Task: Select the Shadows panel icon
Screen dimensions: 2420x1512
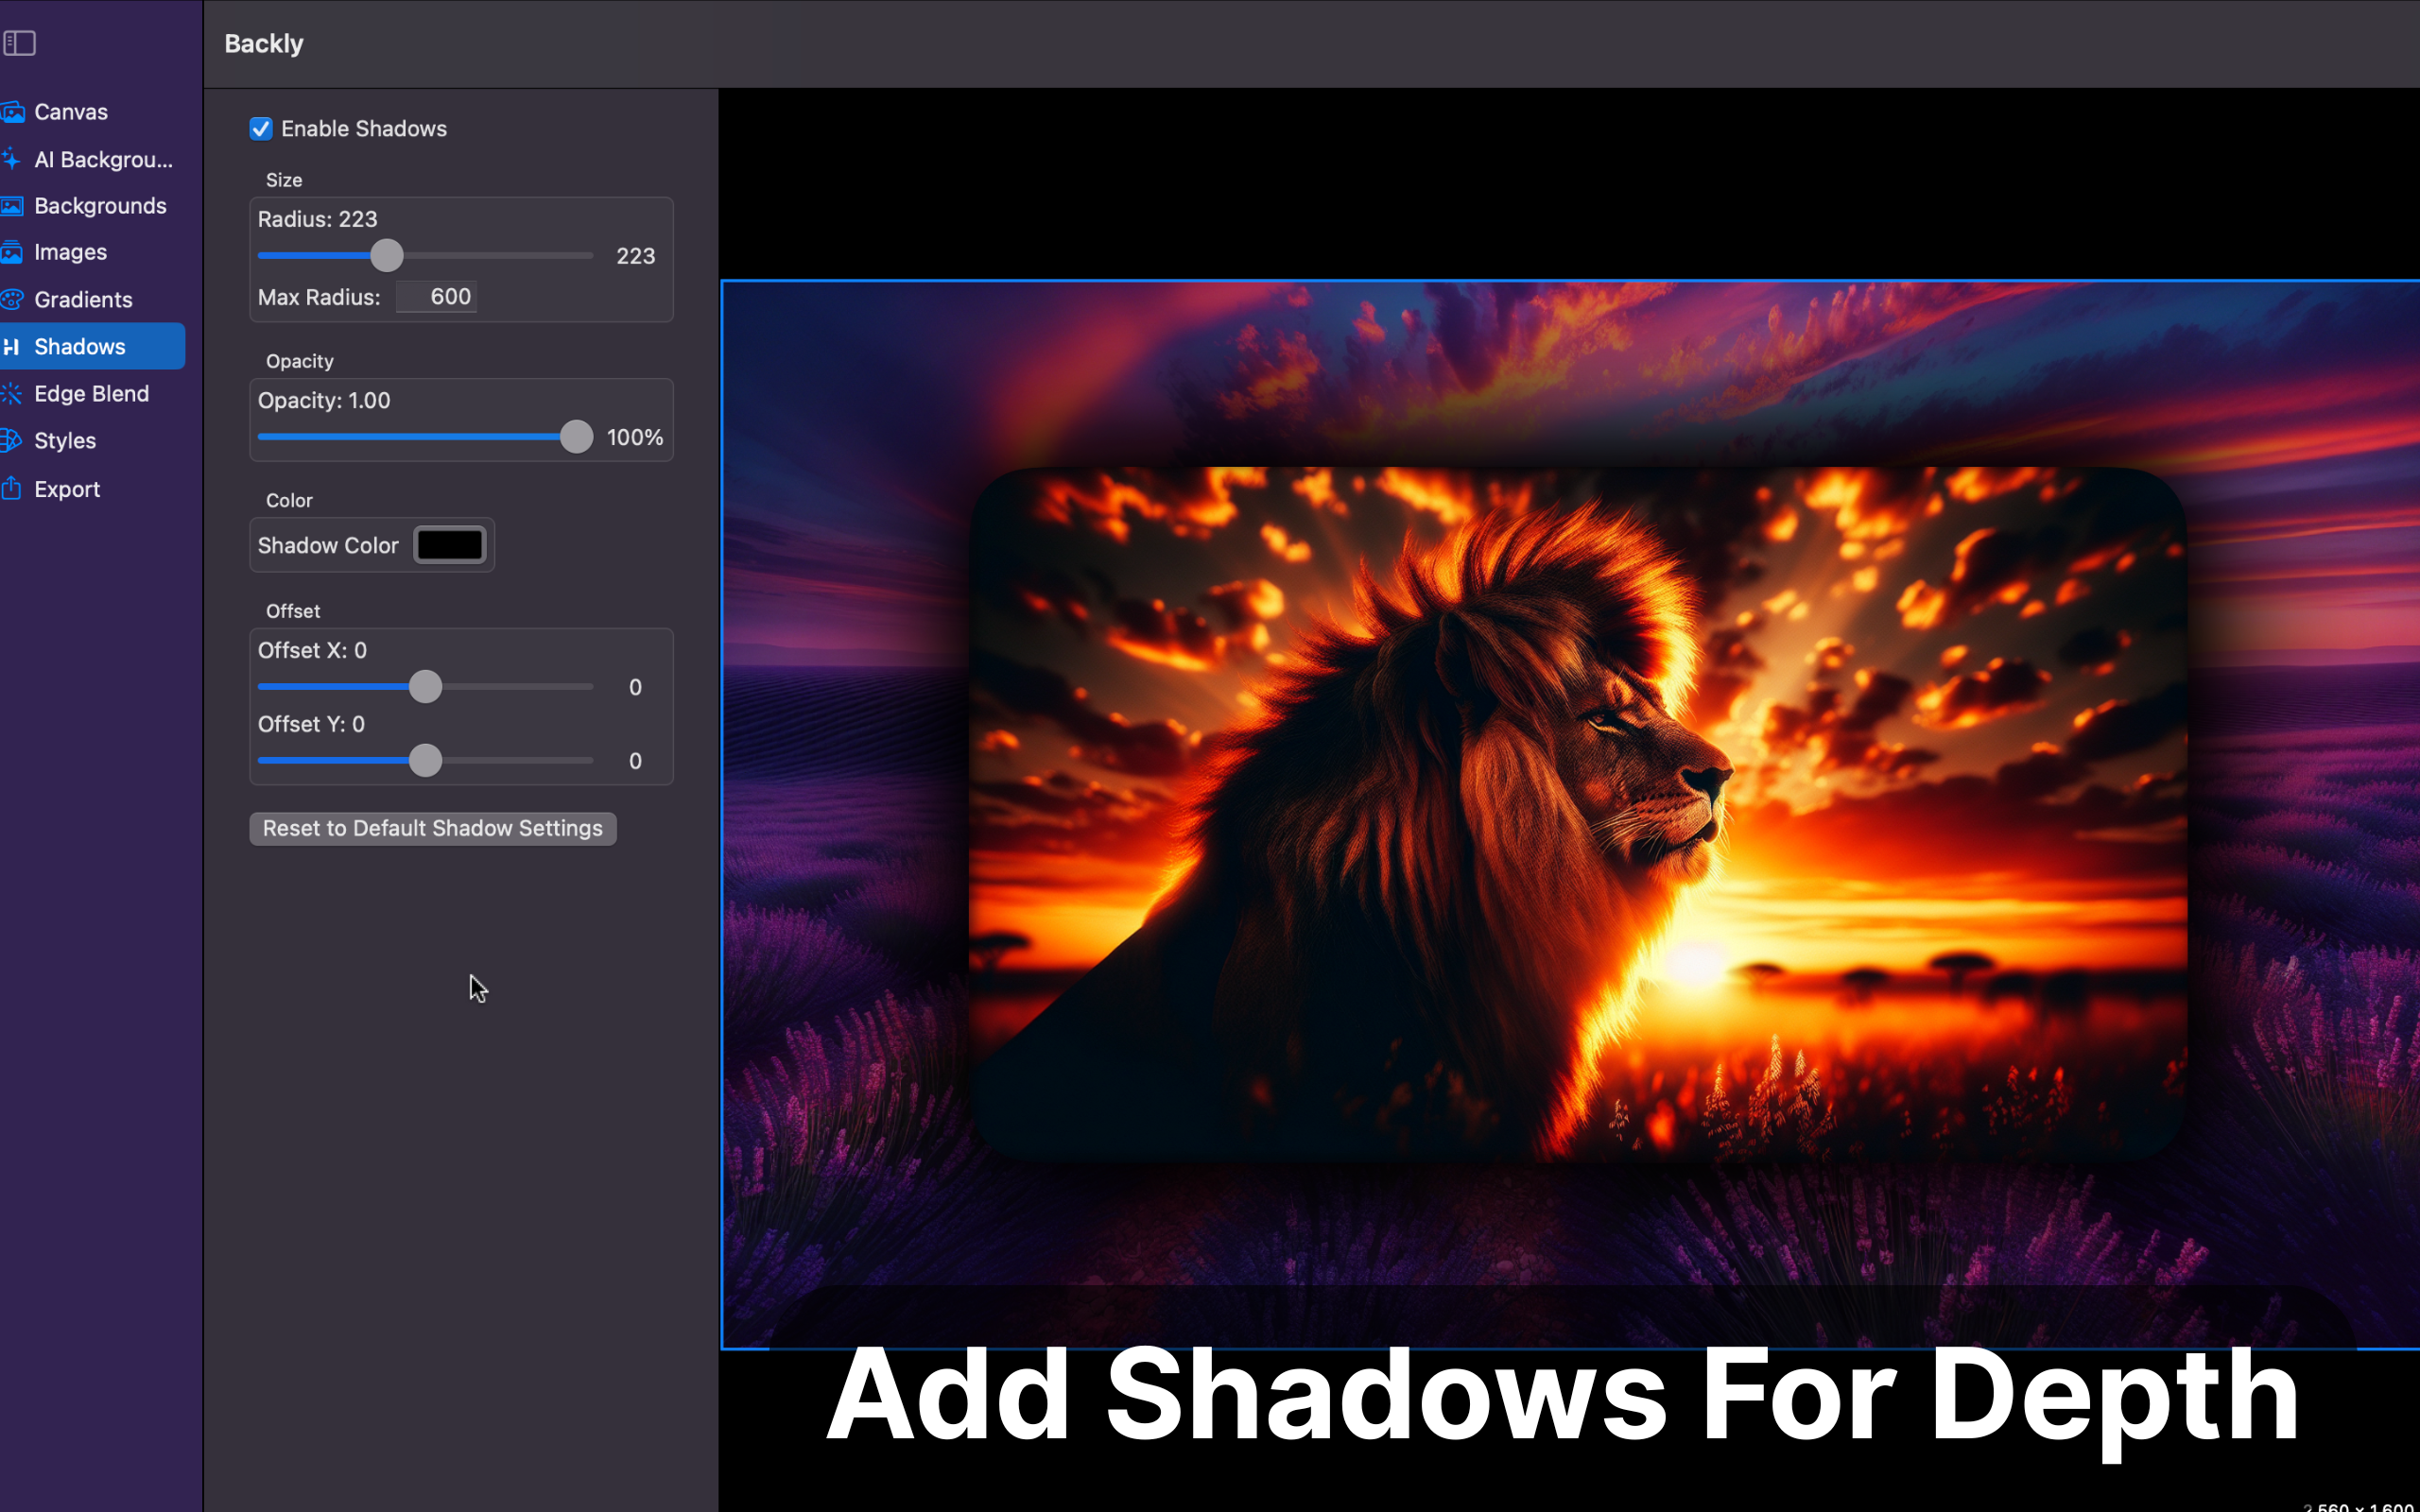Action: point(13,346)
